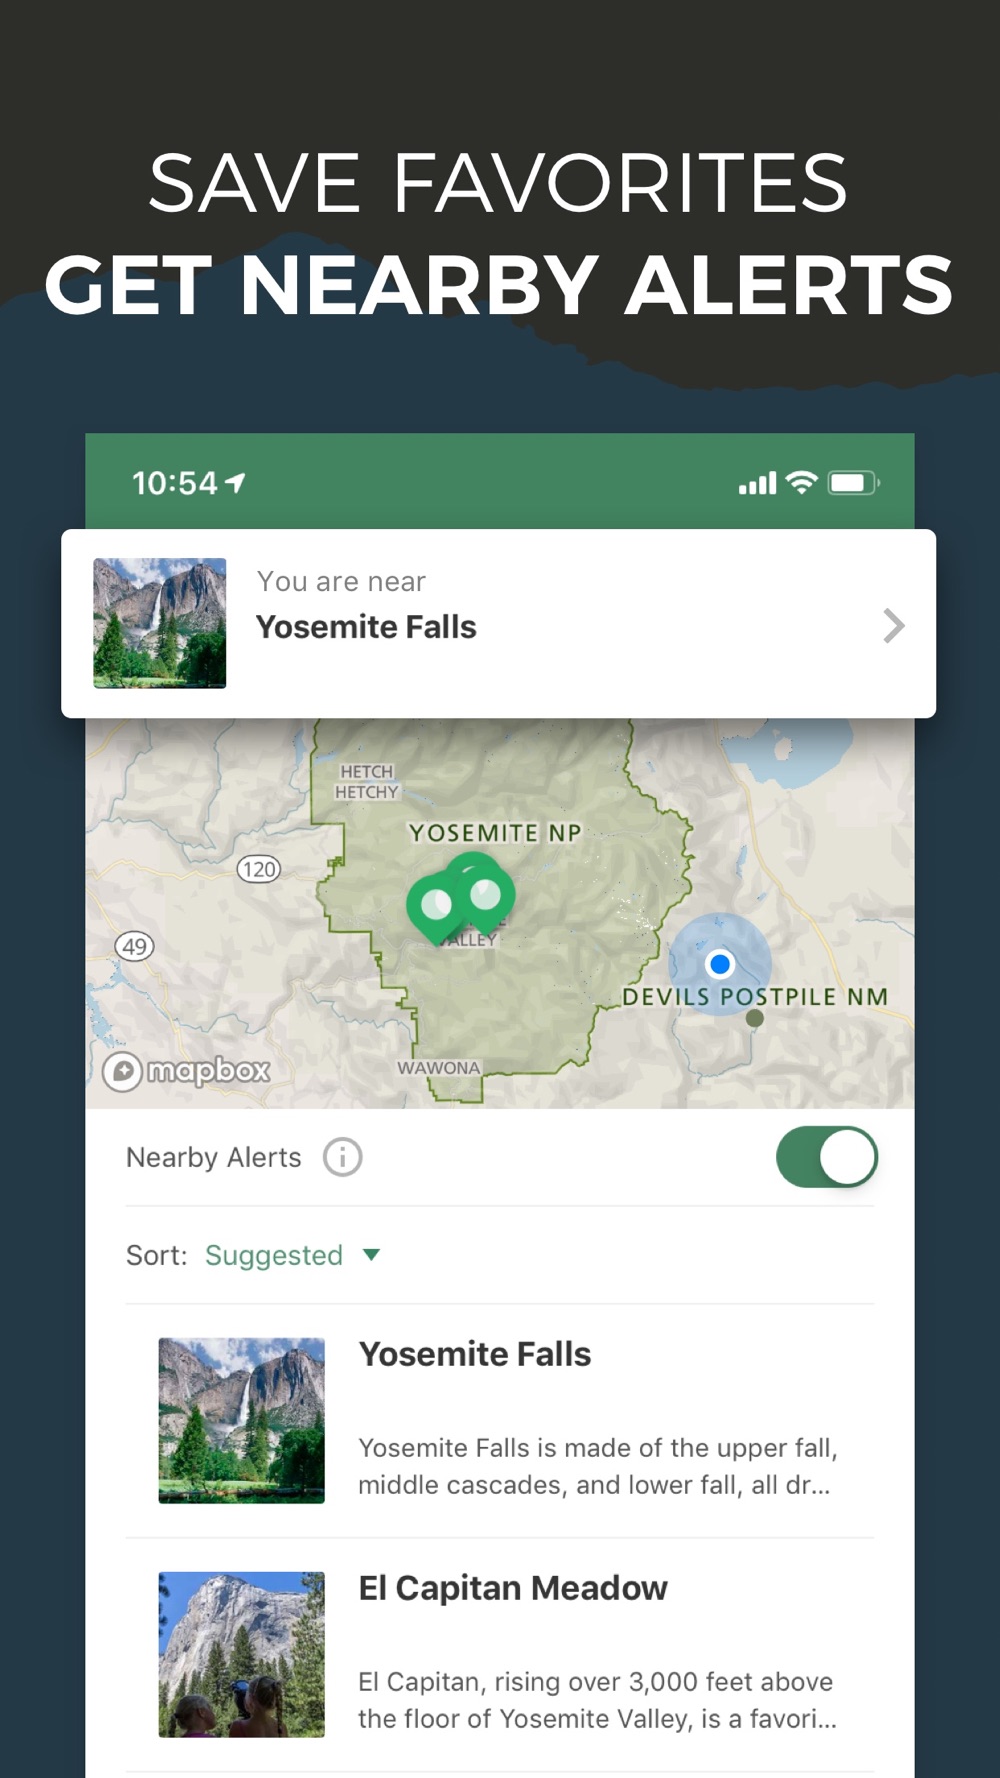Tap the Yosemite Falls banner thumbnail
Screen dimensions: 1000x1778
click(160, 623)
